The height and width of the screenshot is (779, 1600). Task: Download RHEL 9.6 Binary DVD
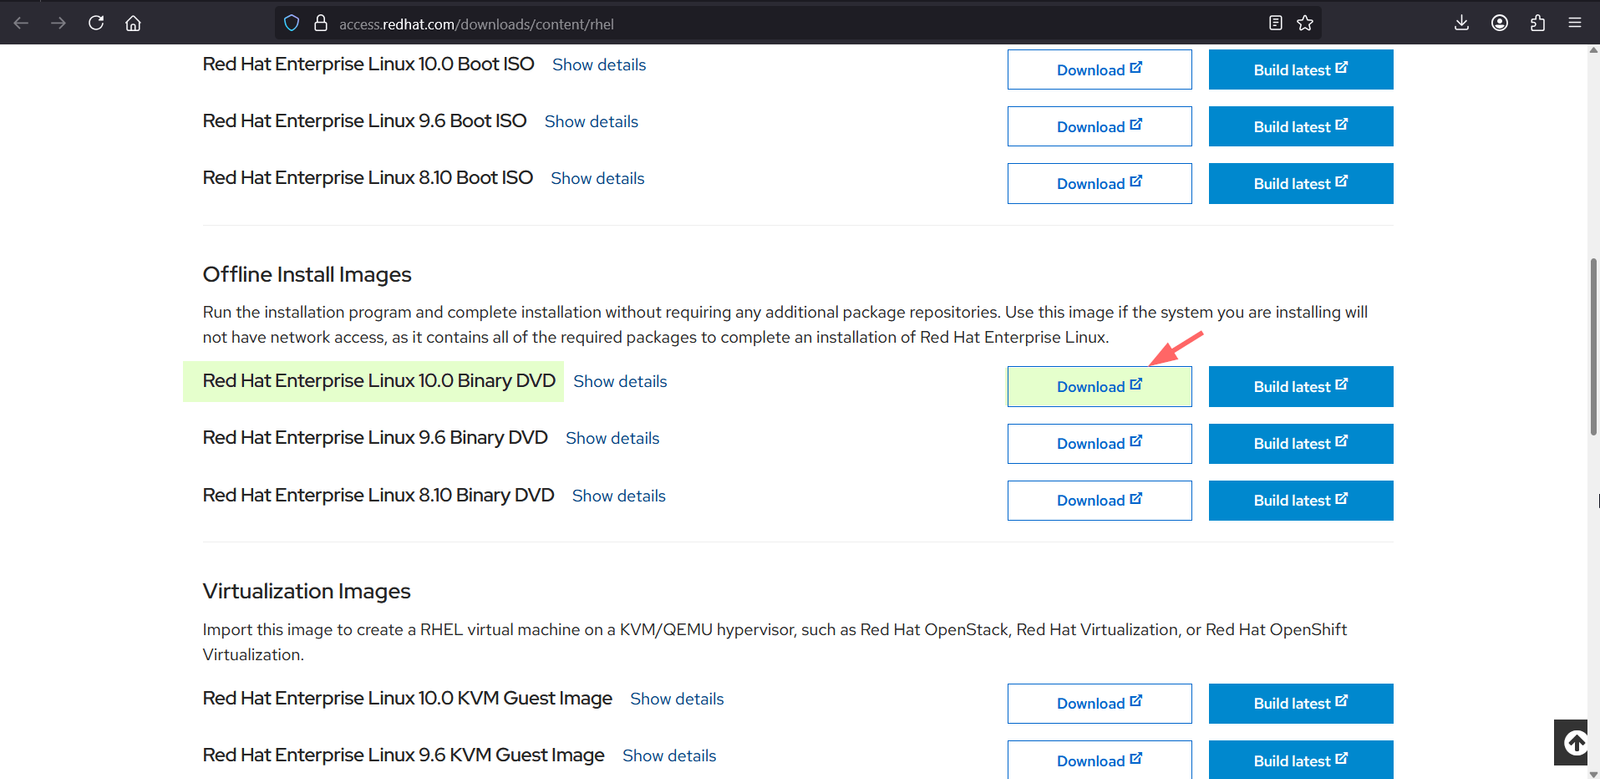click(x=1099, y=444)
